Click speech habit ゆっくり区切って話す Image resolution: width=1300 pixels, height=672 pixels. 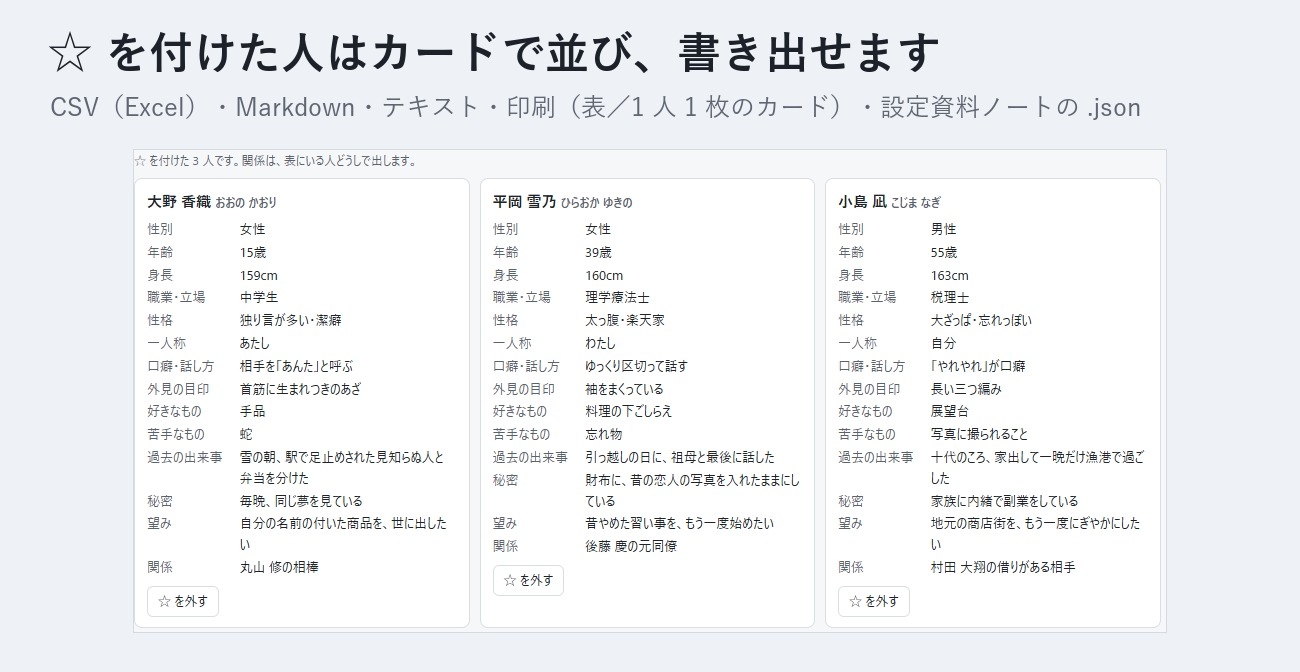pos(636,366)
